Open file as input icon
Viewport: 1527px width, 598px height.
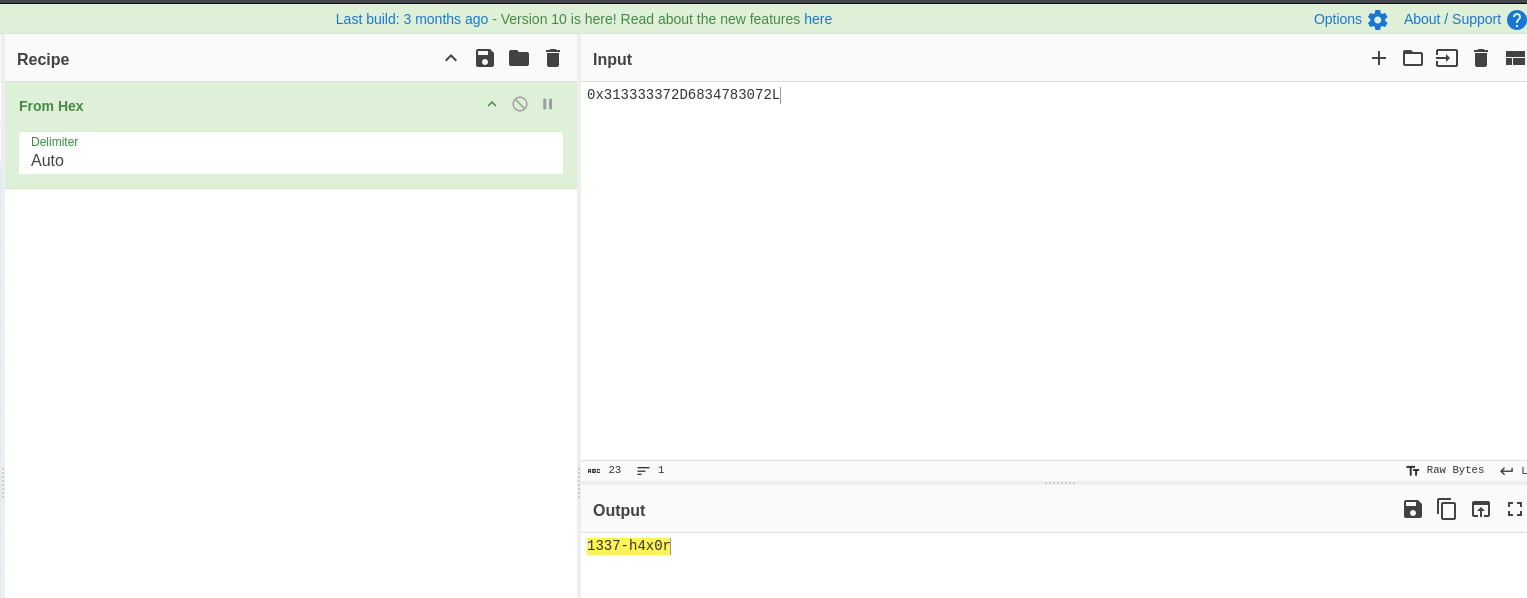coord(1447,58)
